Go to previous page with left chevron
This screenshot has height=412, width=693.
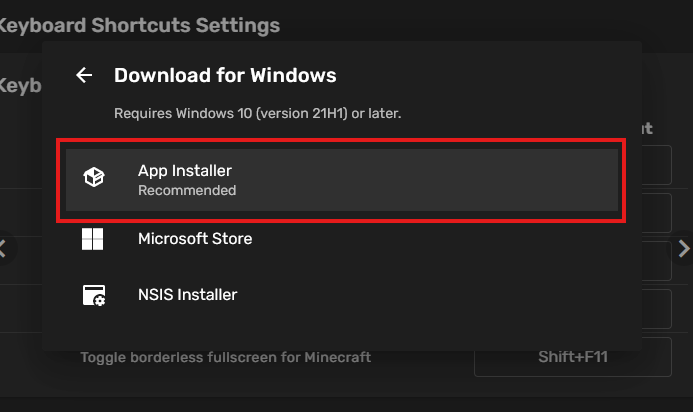pyautogui.click(x=4, y=249)
